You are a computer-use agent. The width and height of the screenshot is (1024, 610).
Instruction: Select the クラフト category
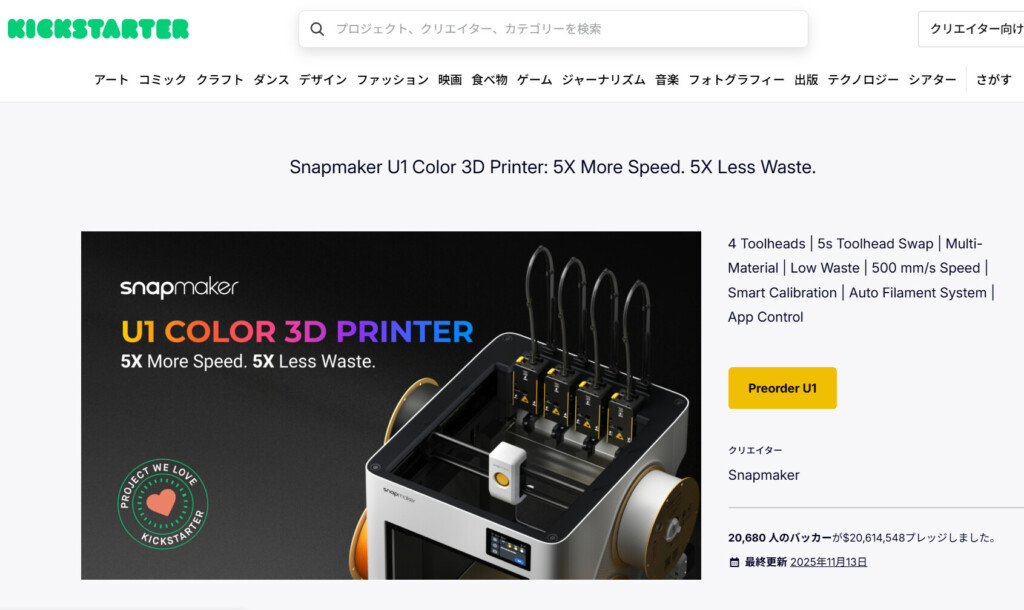pos(220,80)
